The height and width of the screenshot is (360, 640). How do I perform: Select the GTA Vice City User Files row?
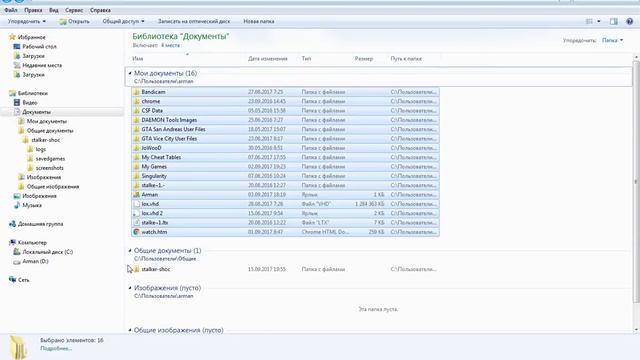point(285,139)
